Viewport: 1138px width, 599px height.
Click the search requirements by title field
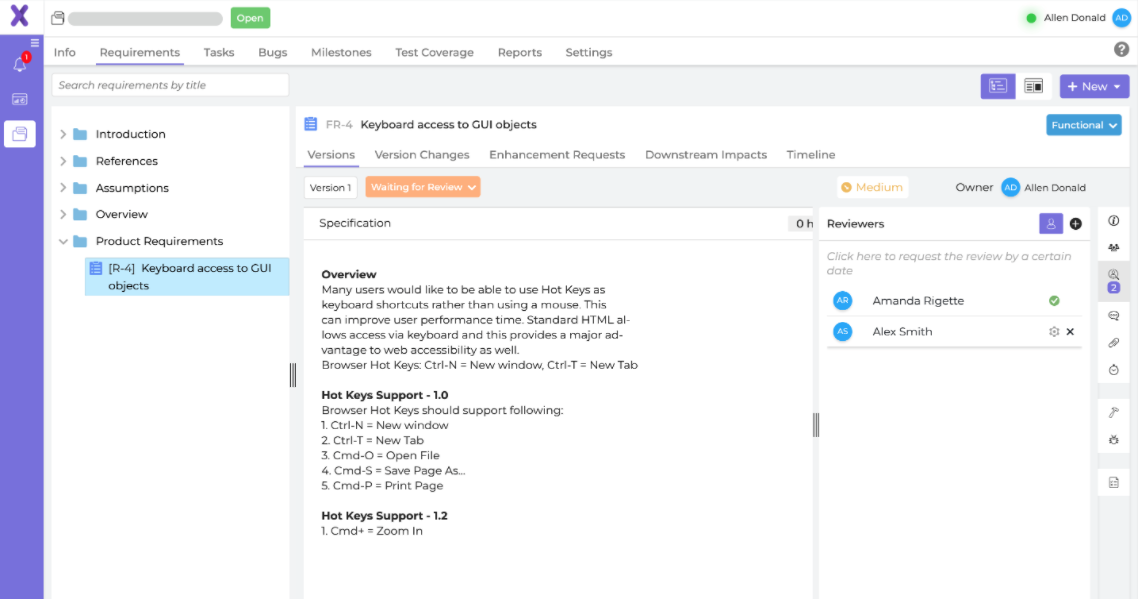click(x=170, y=86)
